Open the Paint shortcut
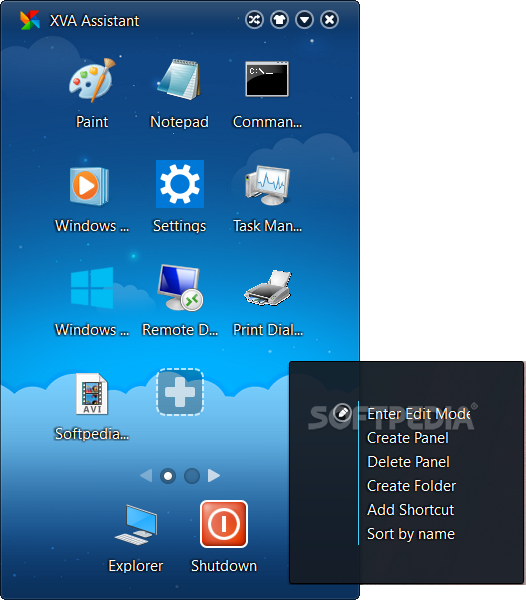This screenshot has width=526, height=600. [x=92, y=81]
